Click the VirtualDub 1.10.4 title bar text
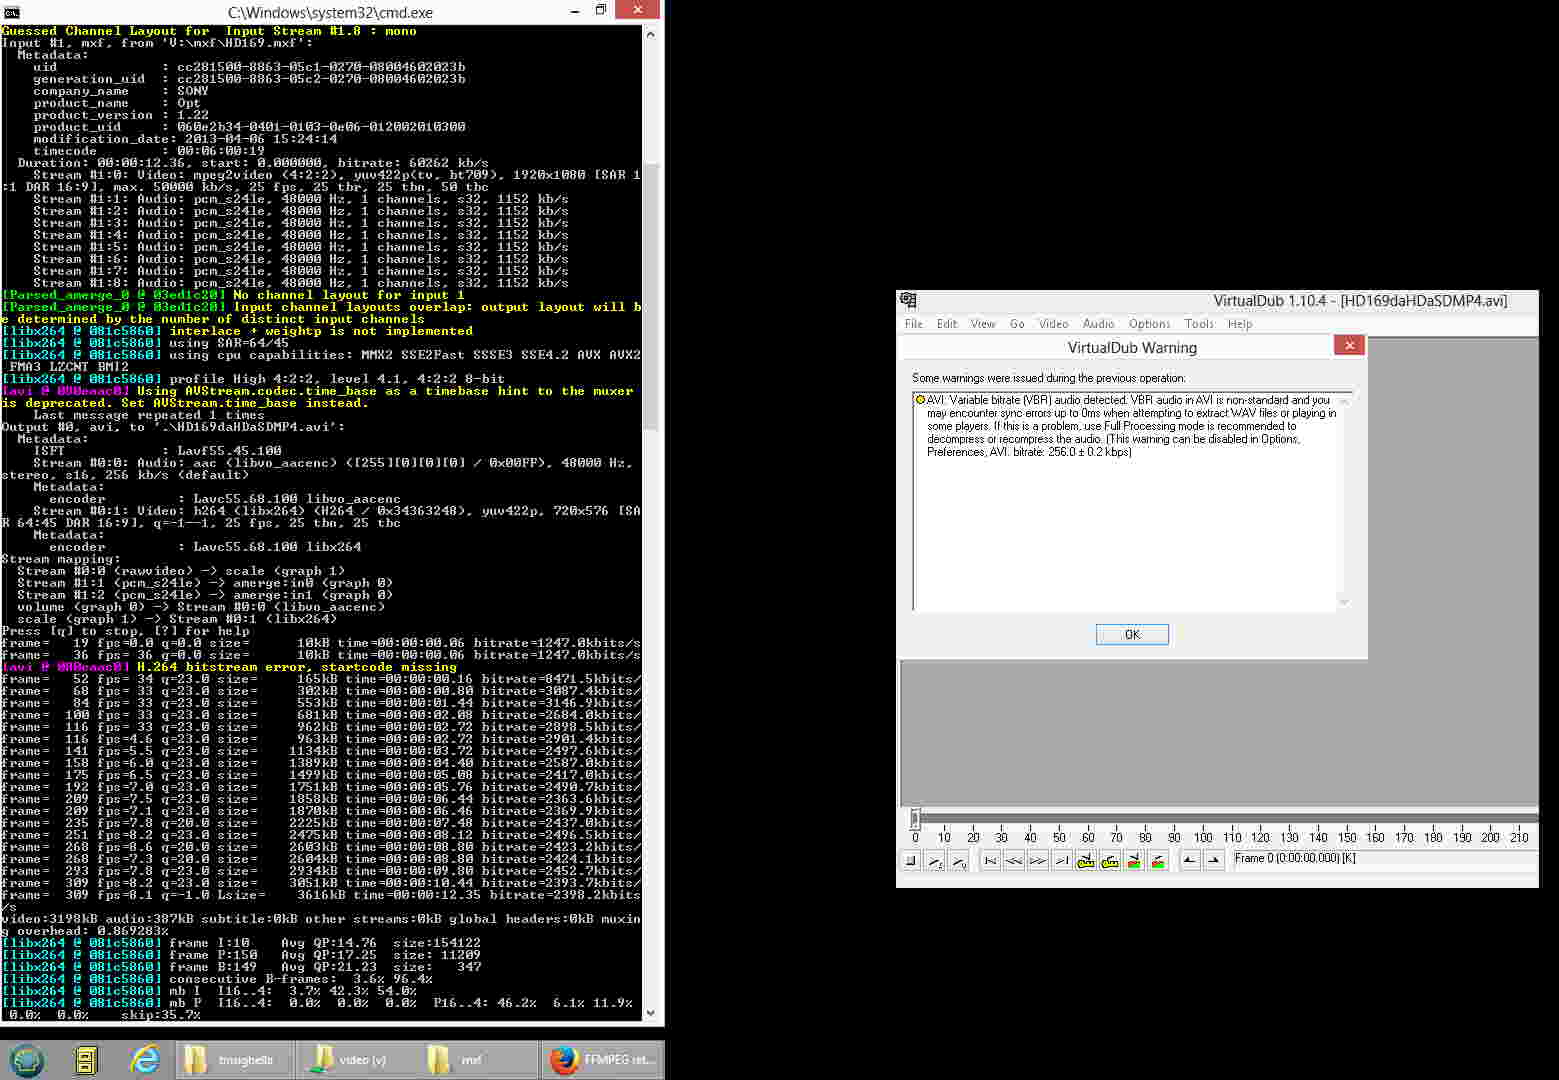This screenshot has height=1080, width=1559. pyautogui.click(x=1360, y=300)
